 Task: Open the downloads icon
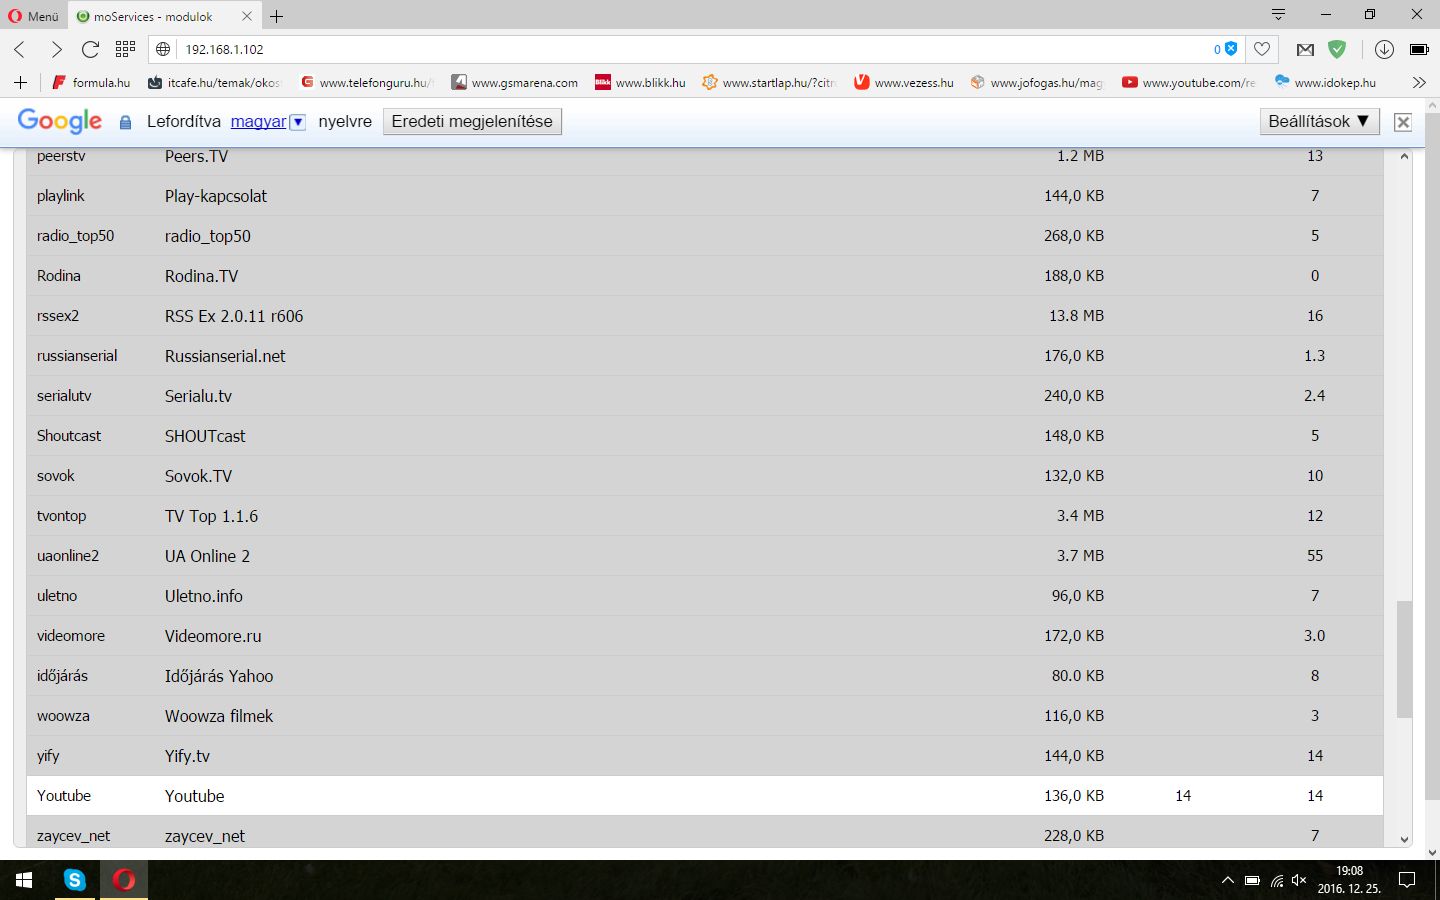pyautogui.click(x=1384, y=49)
